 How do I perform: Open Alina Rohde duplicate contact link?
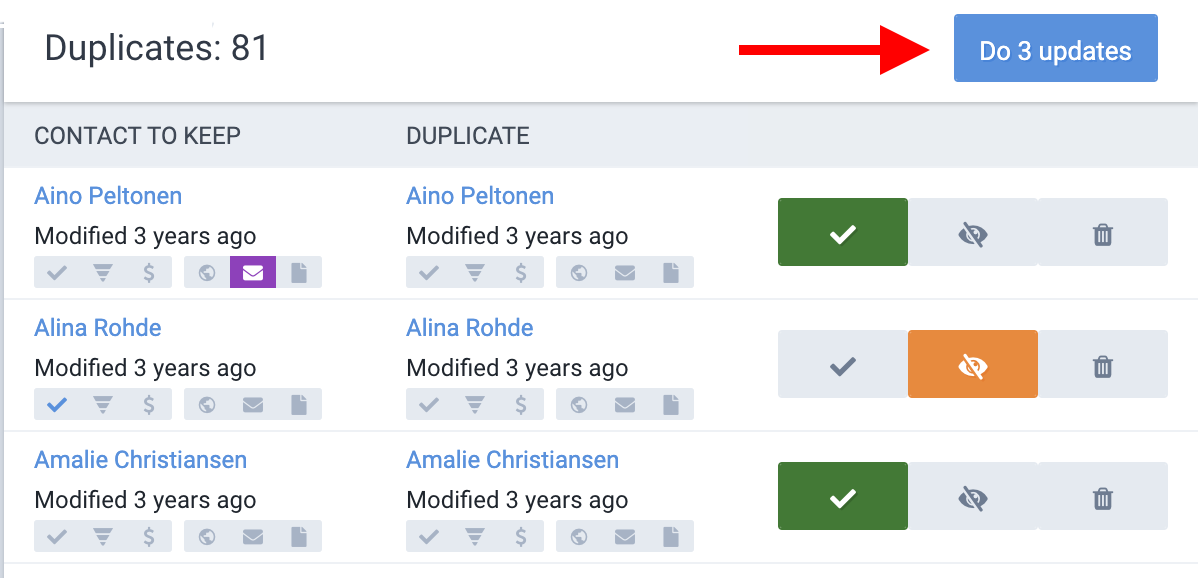pyautogui.click(x=470, y=328)
